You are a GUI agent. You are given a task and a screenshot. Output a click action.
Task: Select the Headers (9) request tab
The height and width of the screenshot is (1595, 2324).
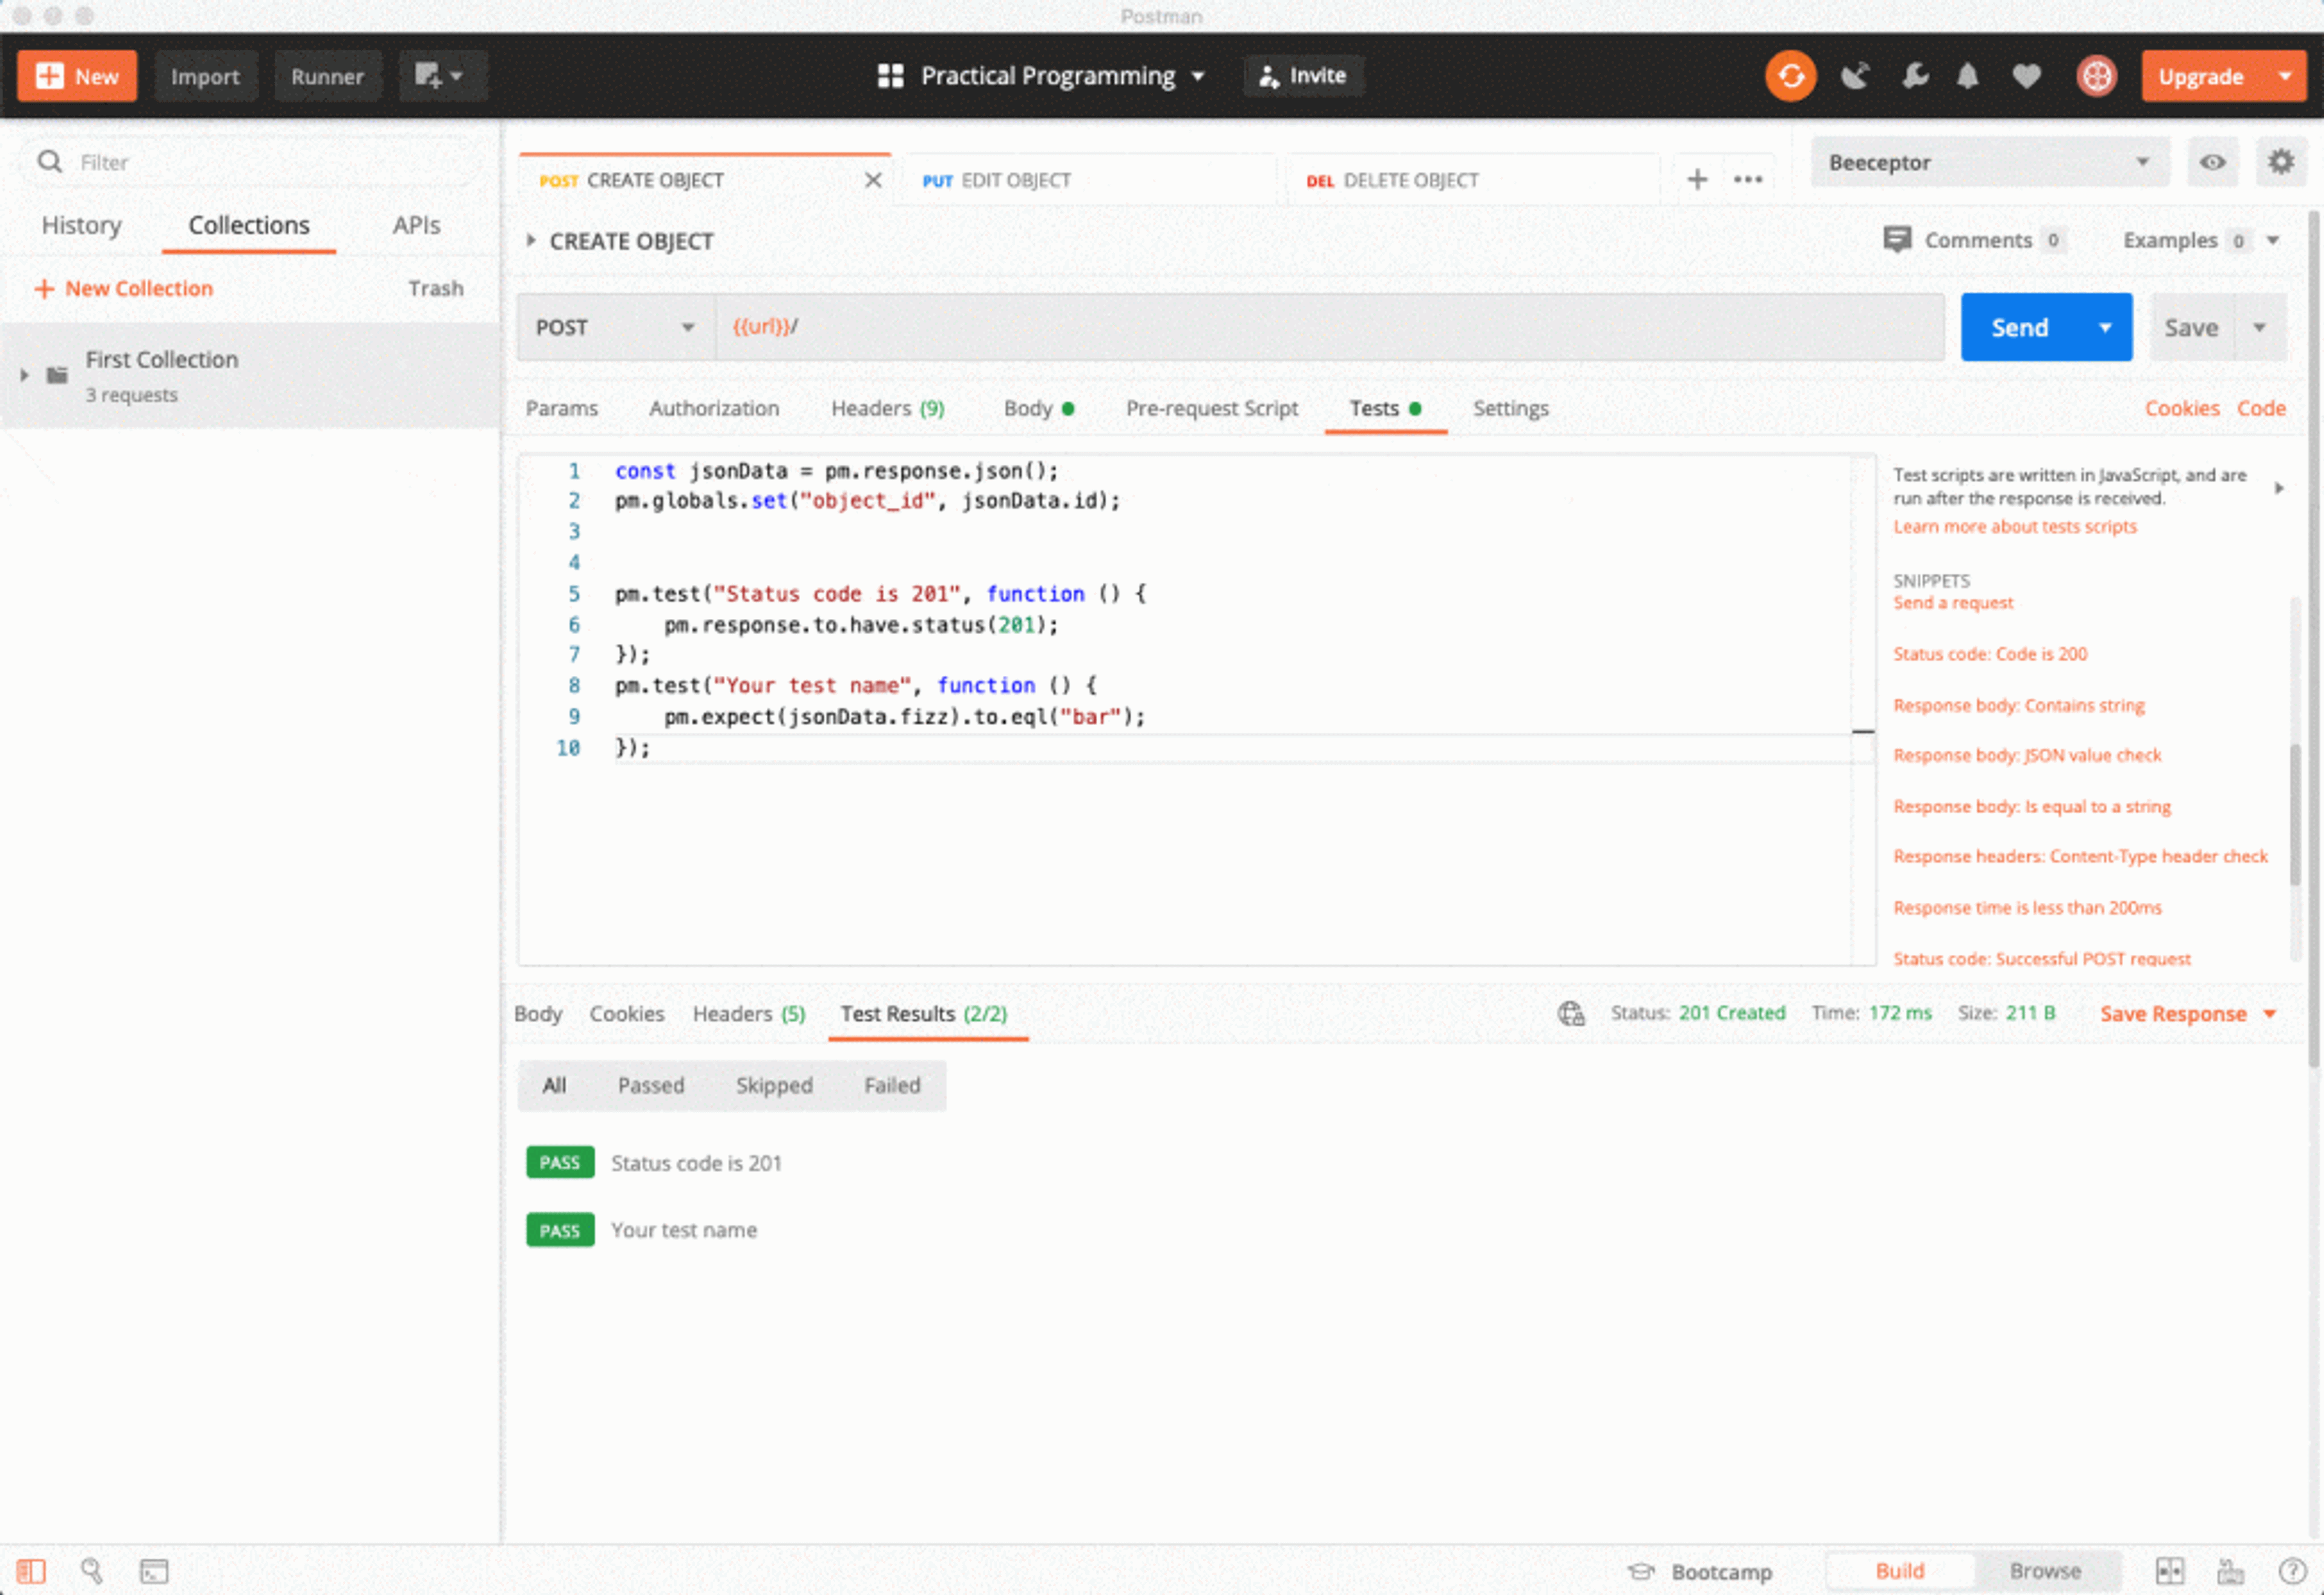click(x=887, y=408)
